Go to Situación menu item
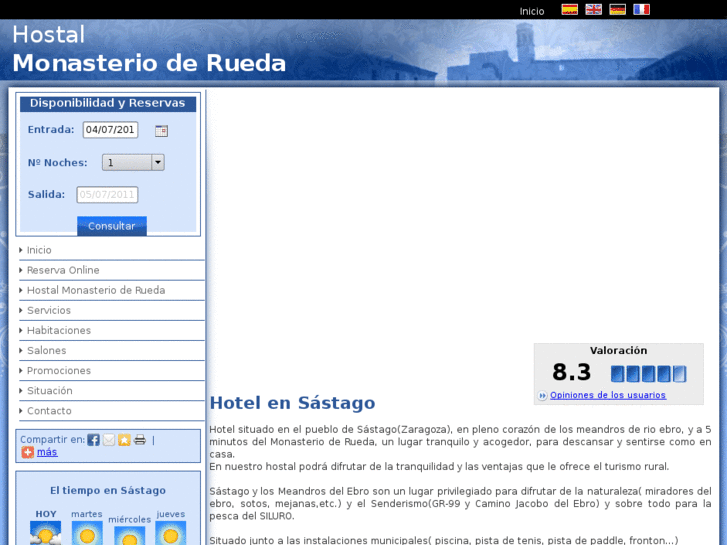727x545 pixels. point(50,391)
